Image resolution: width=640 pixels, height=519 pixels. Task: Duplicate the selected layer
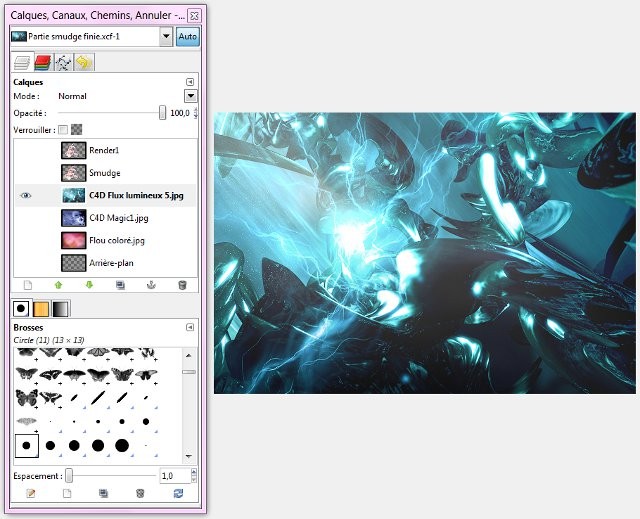point(120,285)
